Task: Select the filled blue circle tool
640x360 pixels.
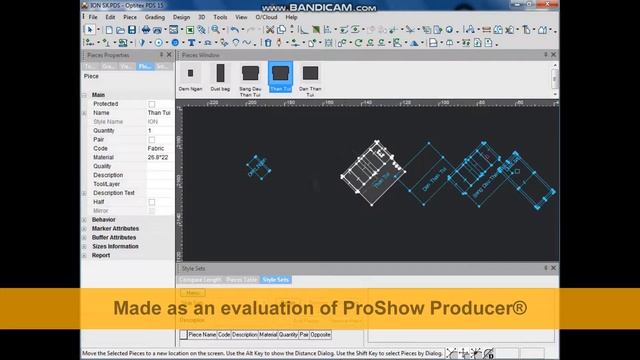Action: 175,42
